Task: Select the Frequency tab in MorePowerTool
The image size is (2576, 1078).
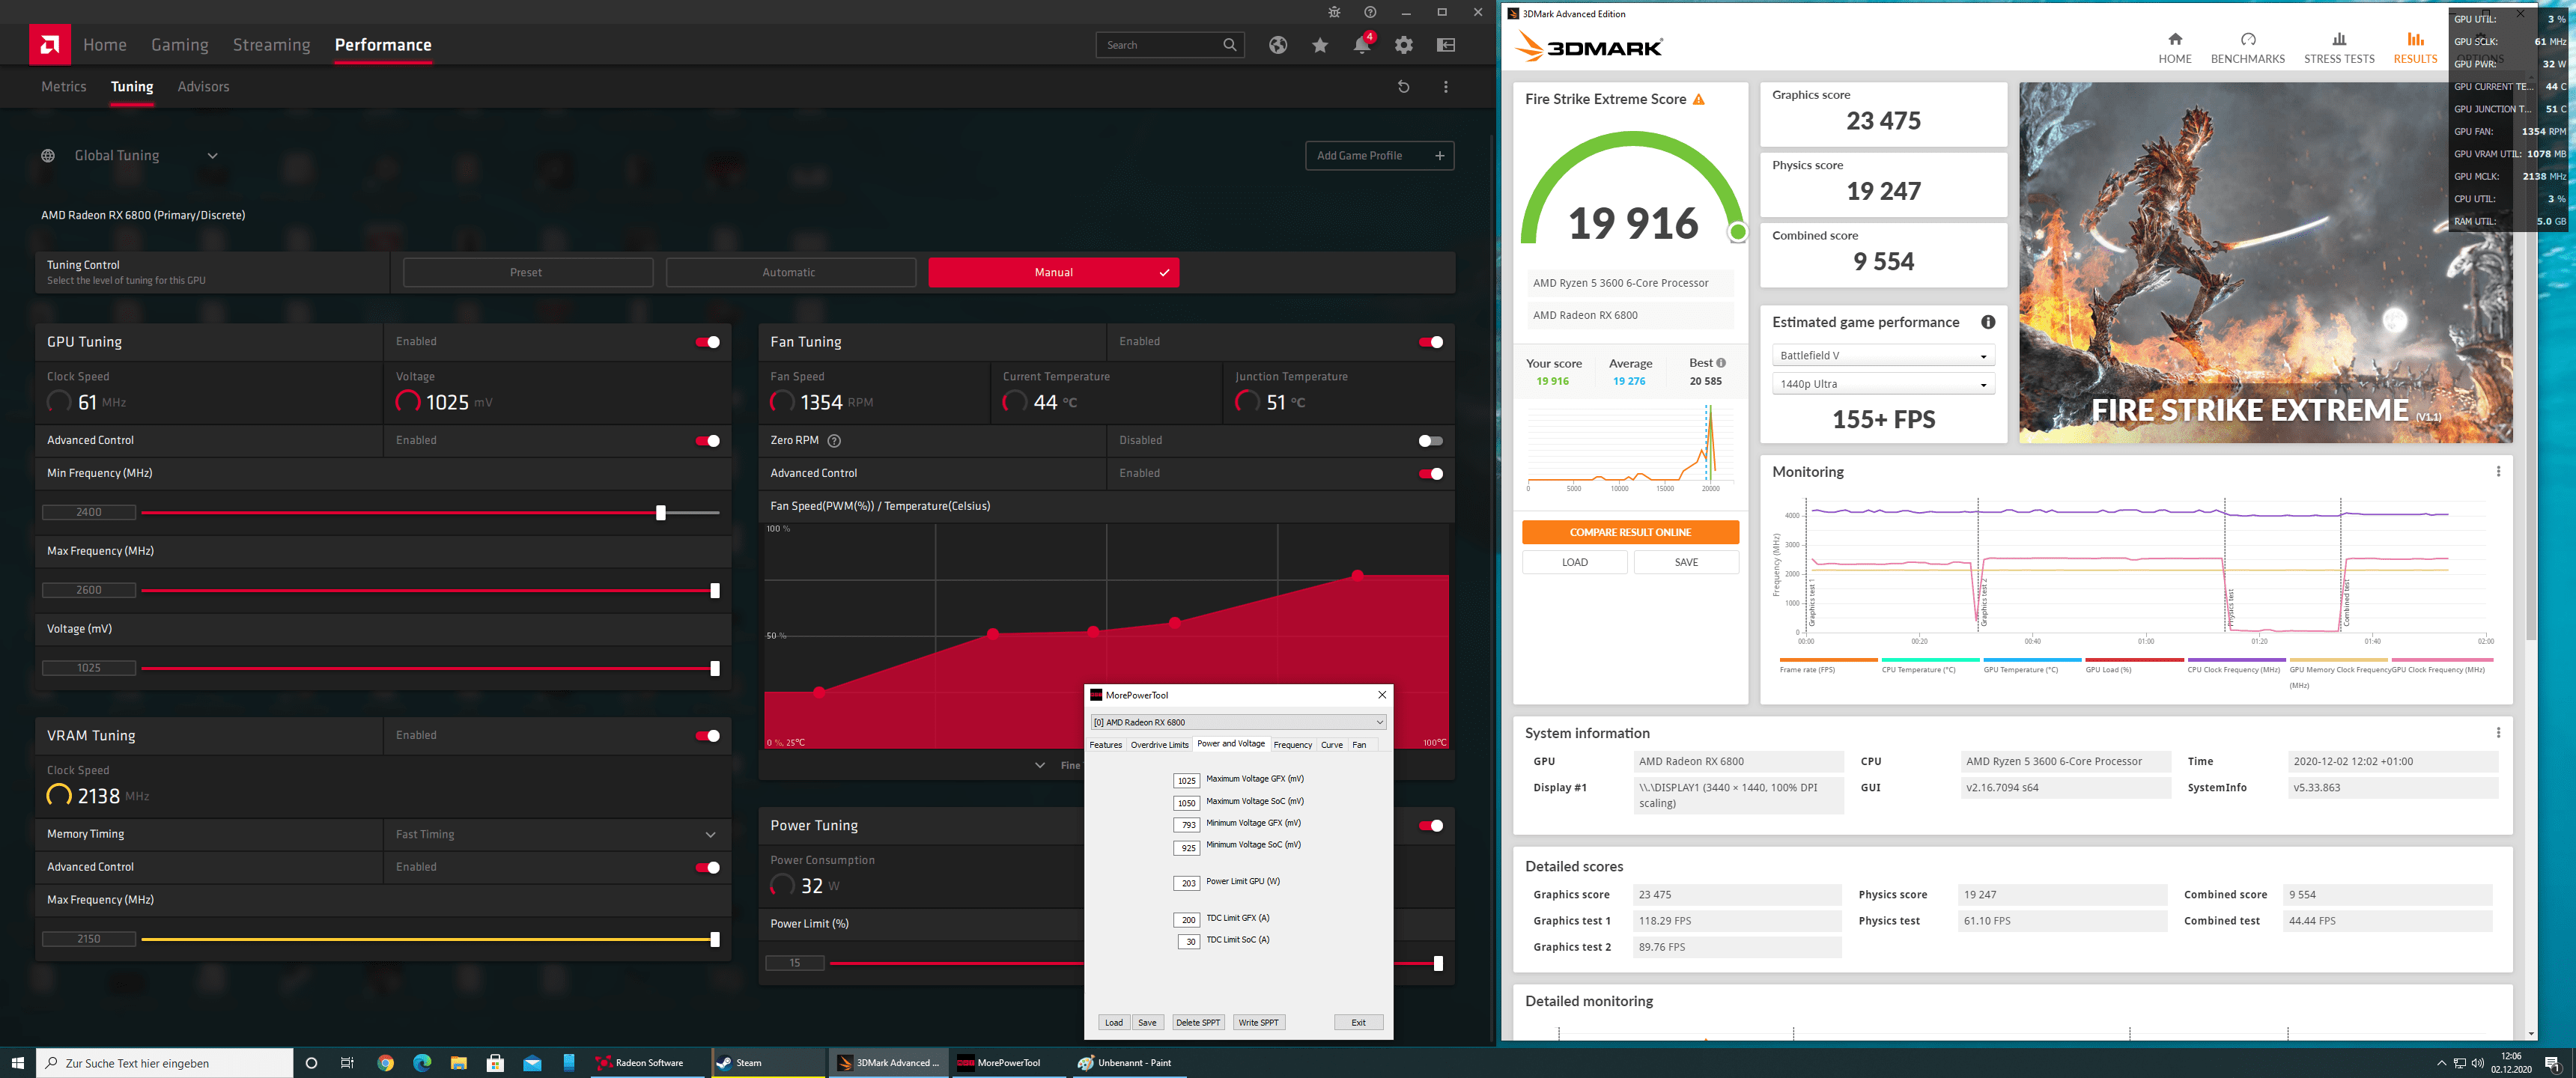Action: pyautogui.click(x=1292, y=745)
